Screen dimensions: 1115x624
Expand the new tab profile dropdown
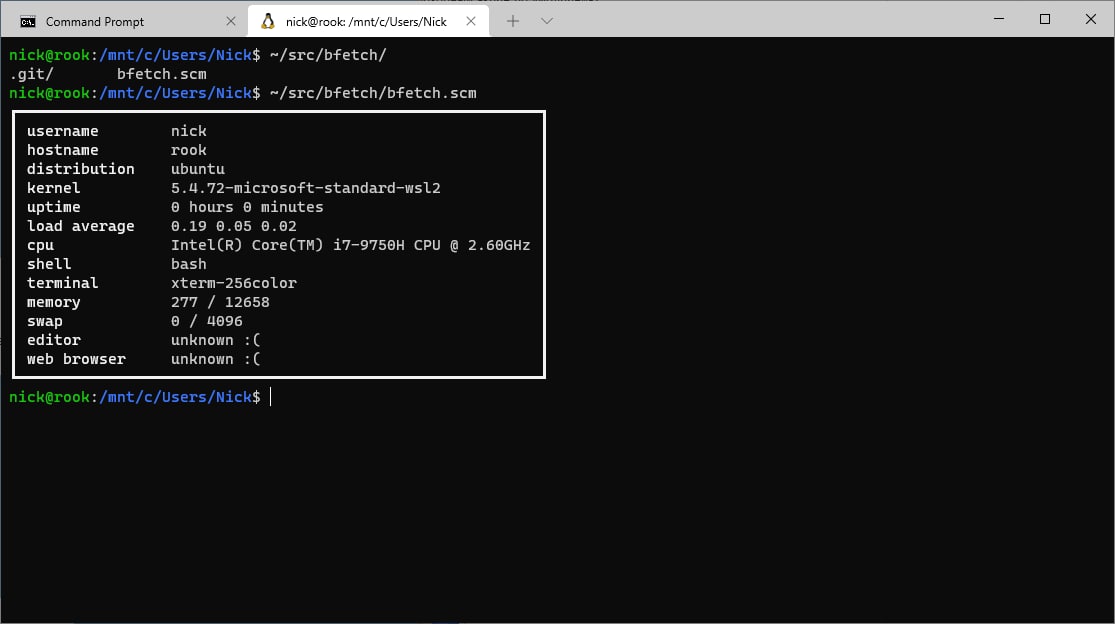tap(547, 21)
